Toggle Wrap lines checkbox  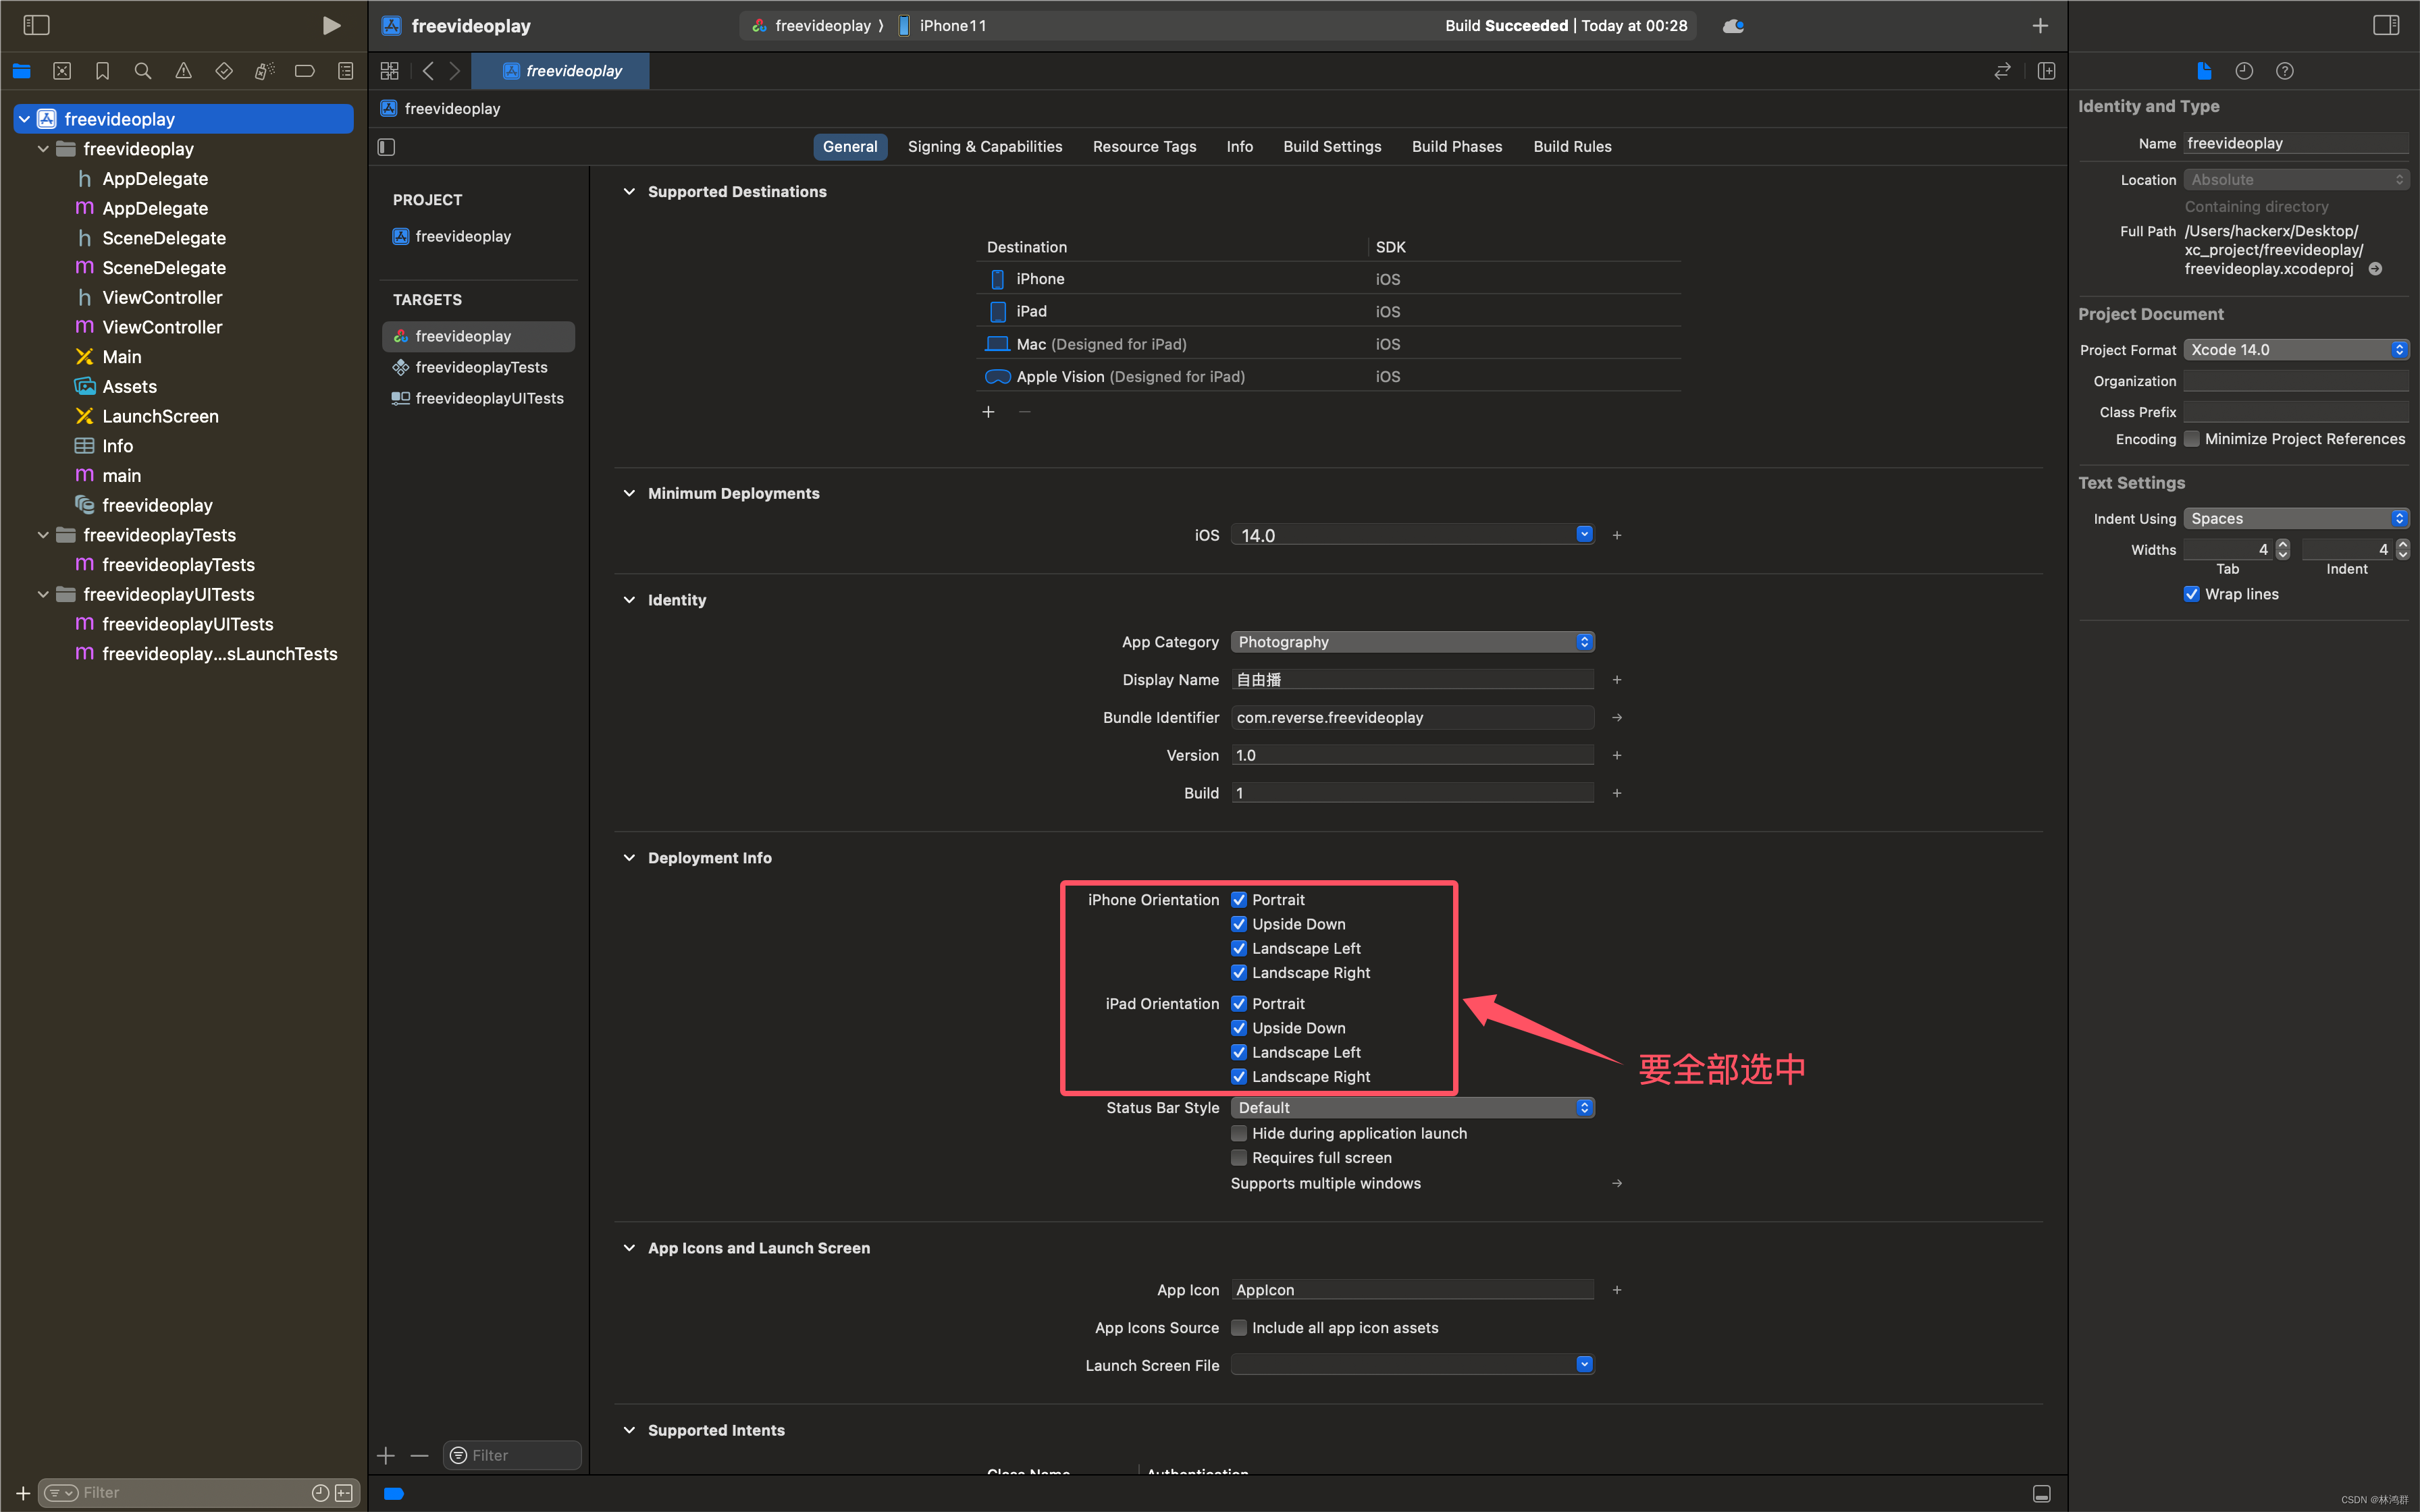point(2191,594)
